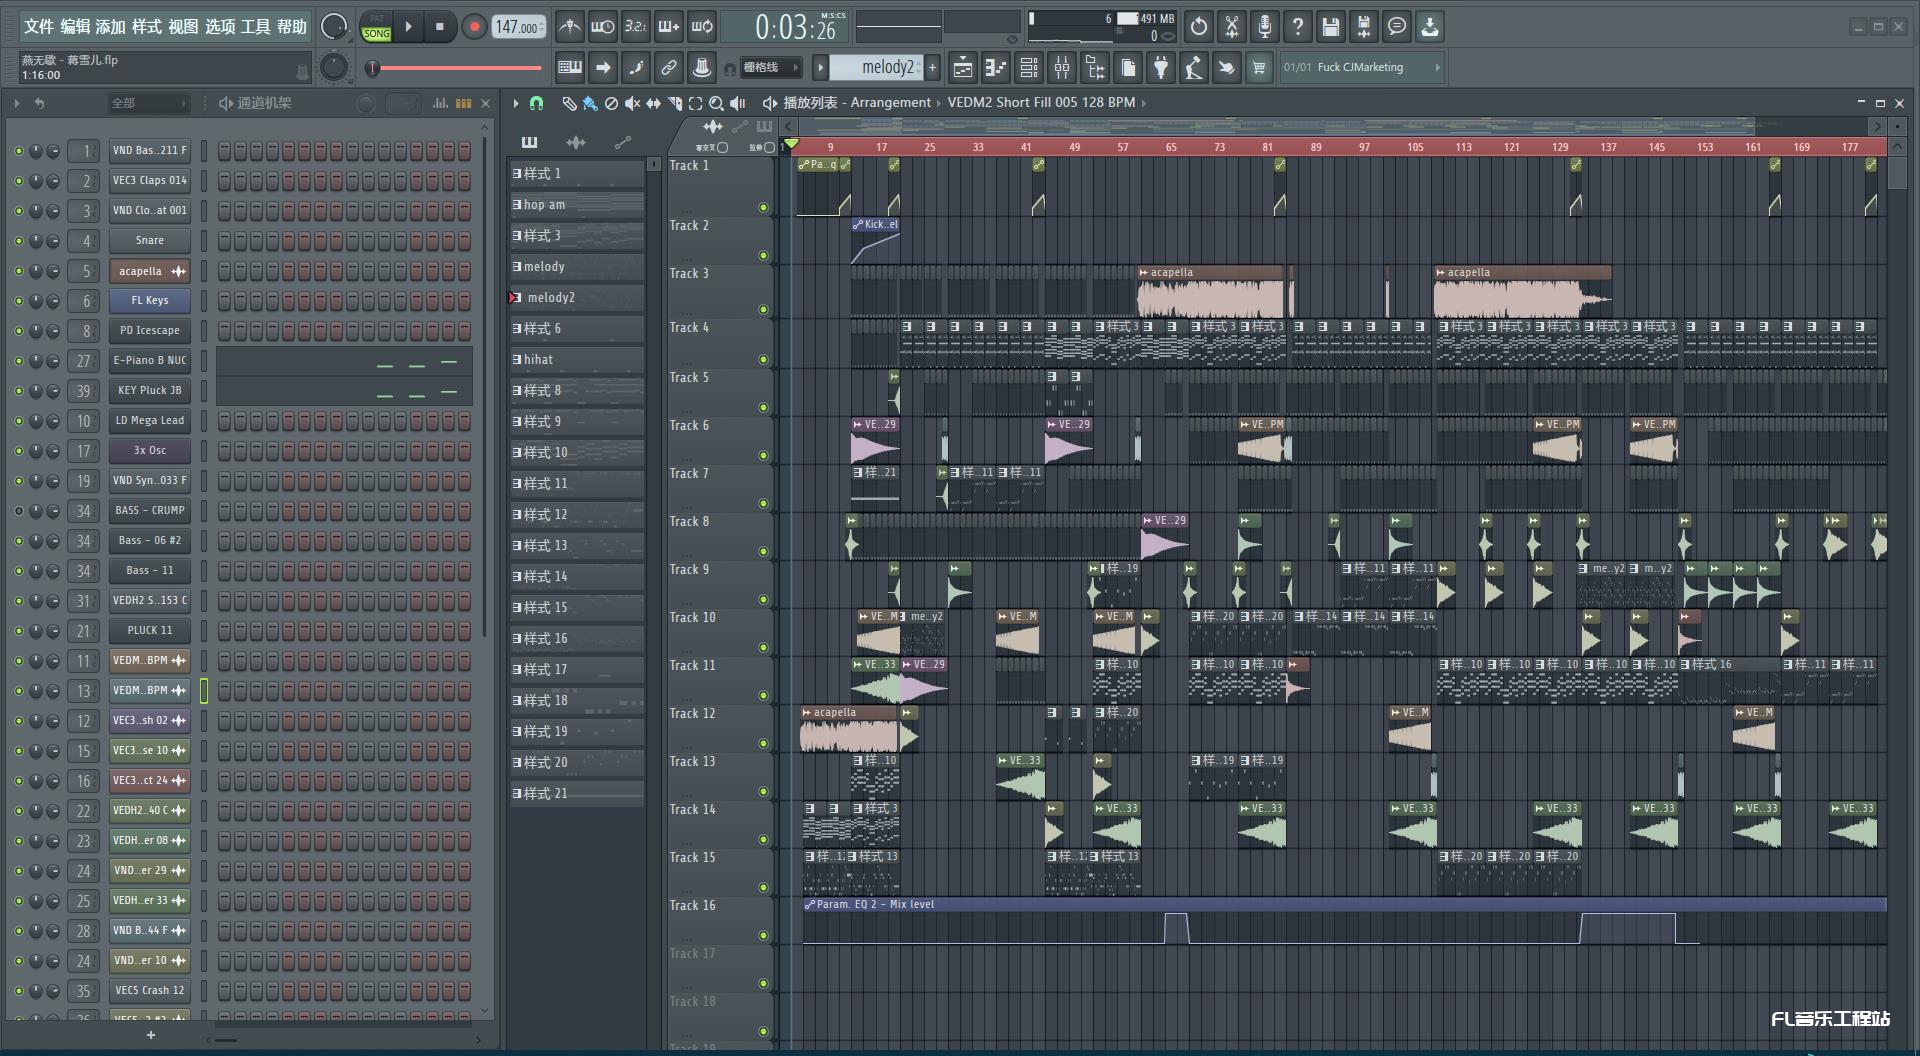
Task: Open the channel rack options arrow
Action: click(x=17, y=103)
